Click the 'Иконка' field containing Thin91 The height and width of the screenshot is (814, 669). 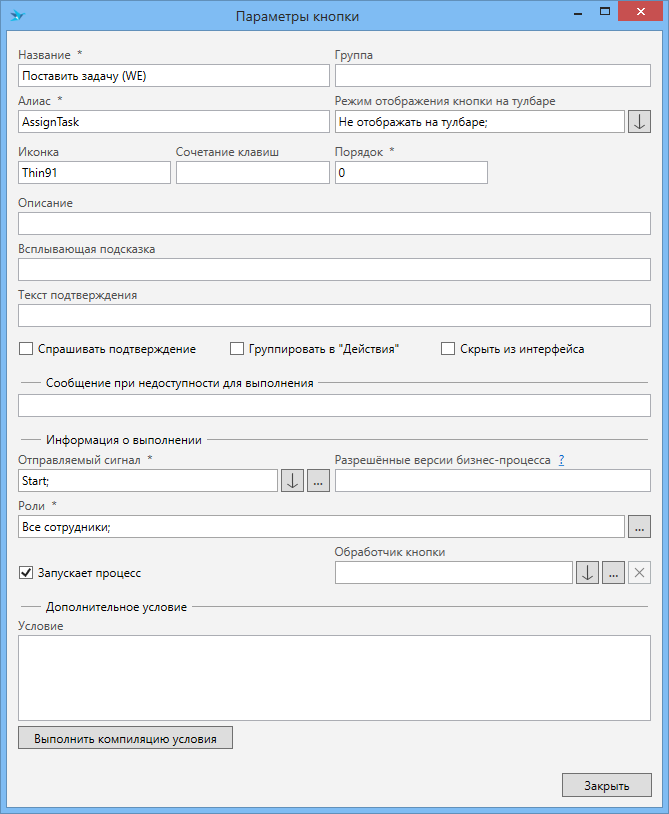94,173
